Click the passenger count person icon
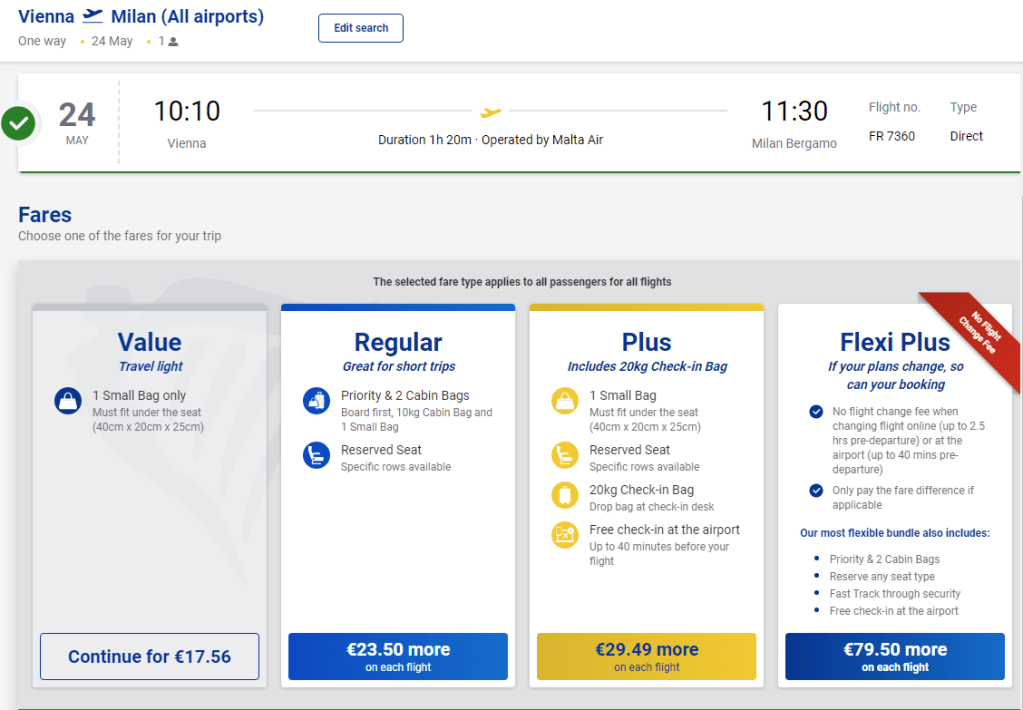This screenshot has height=710, width=1023. [x=173, y=42]
